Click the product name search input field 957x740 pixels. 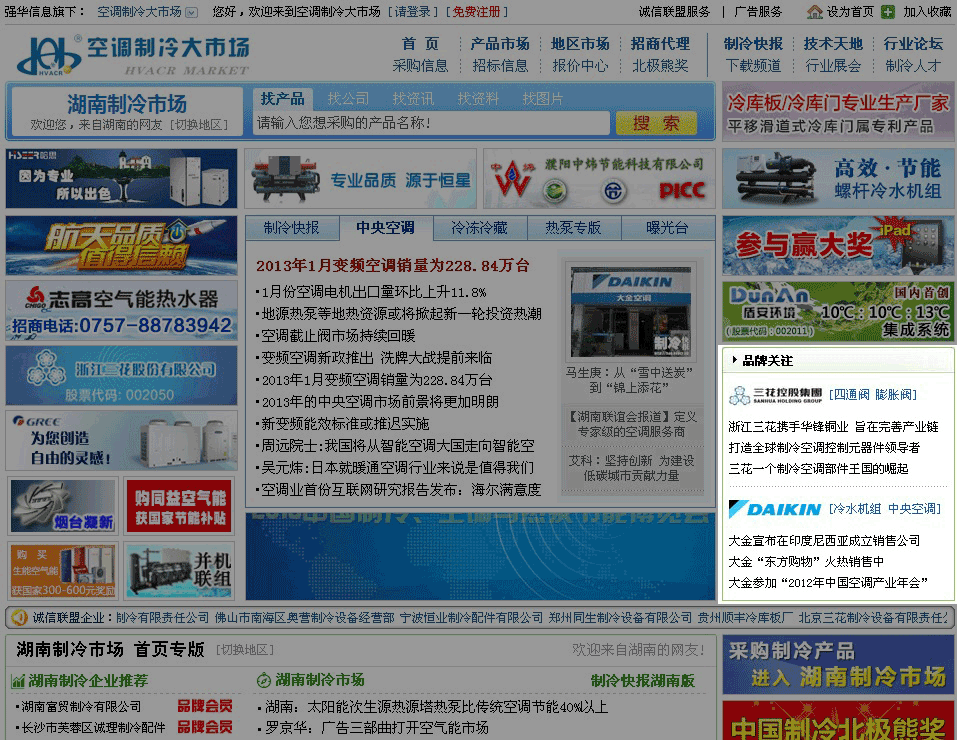click(432, 123)
